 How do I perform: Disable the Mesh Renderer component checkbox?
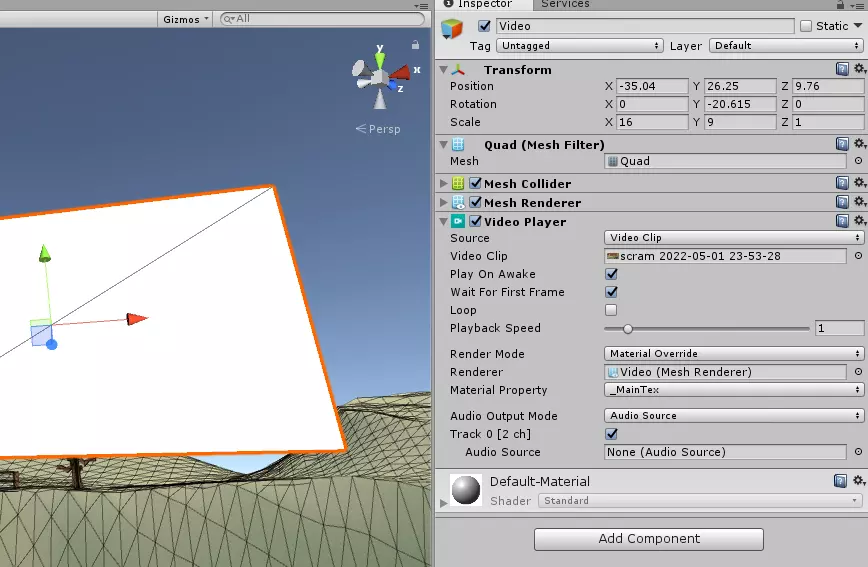coord(475,202)
